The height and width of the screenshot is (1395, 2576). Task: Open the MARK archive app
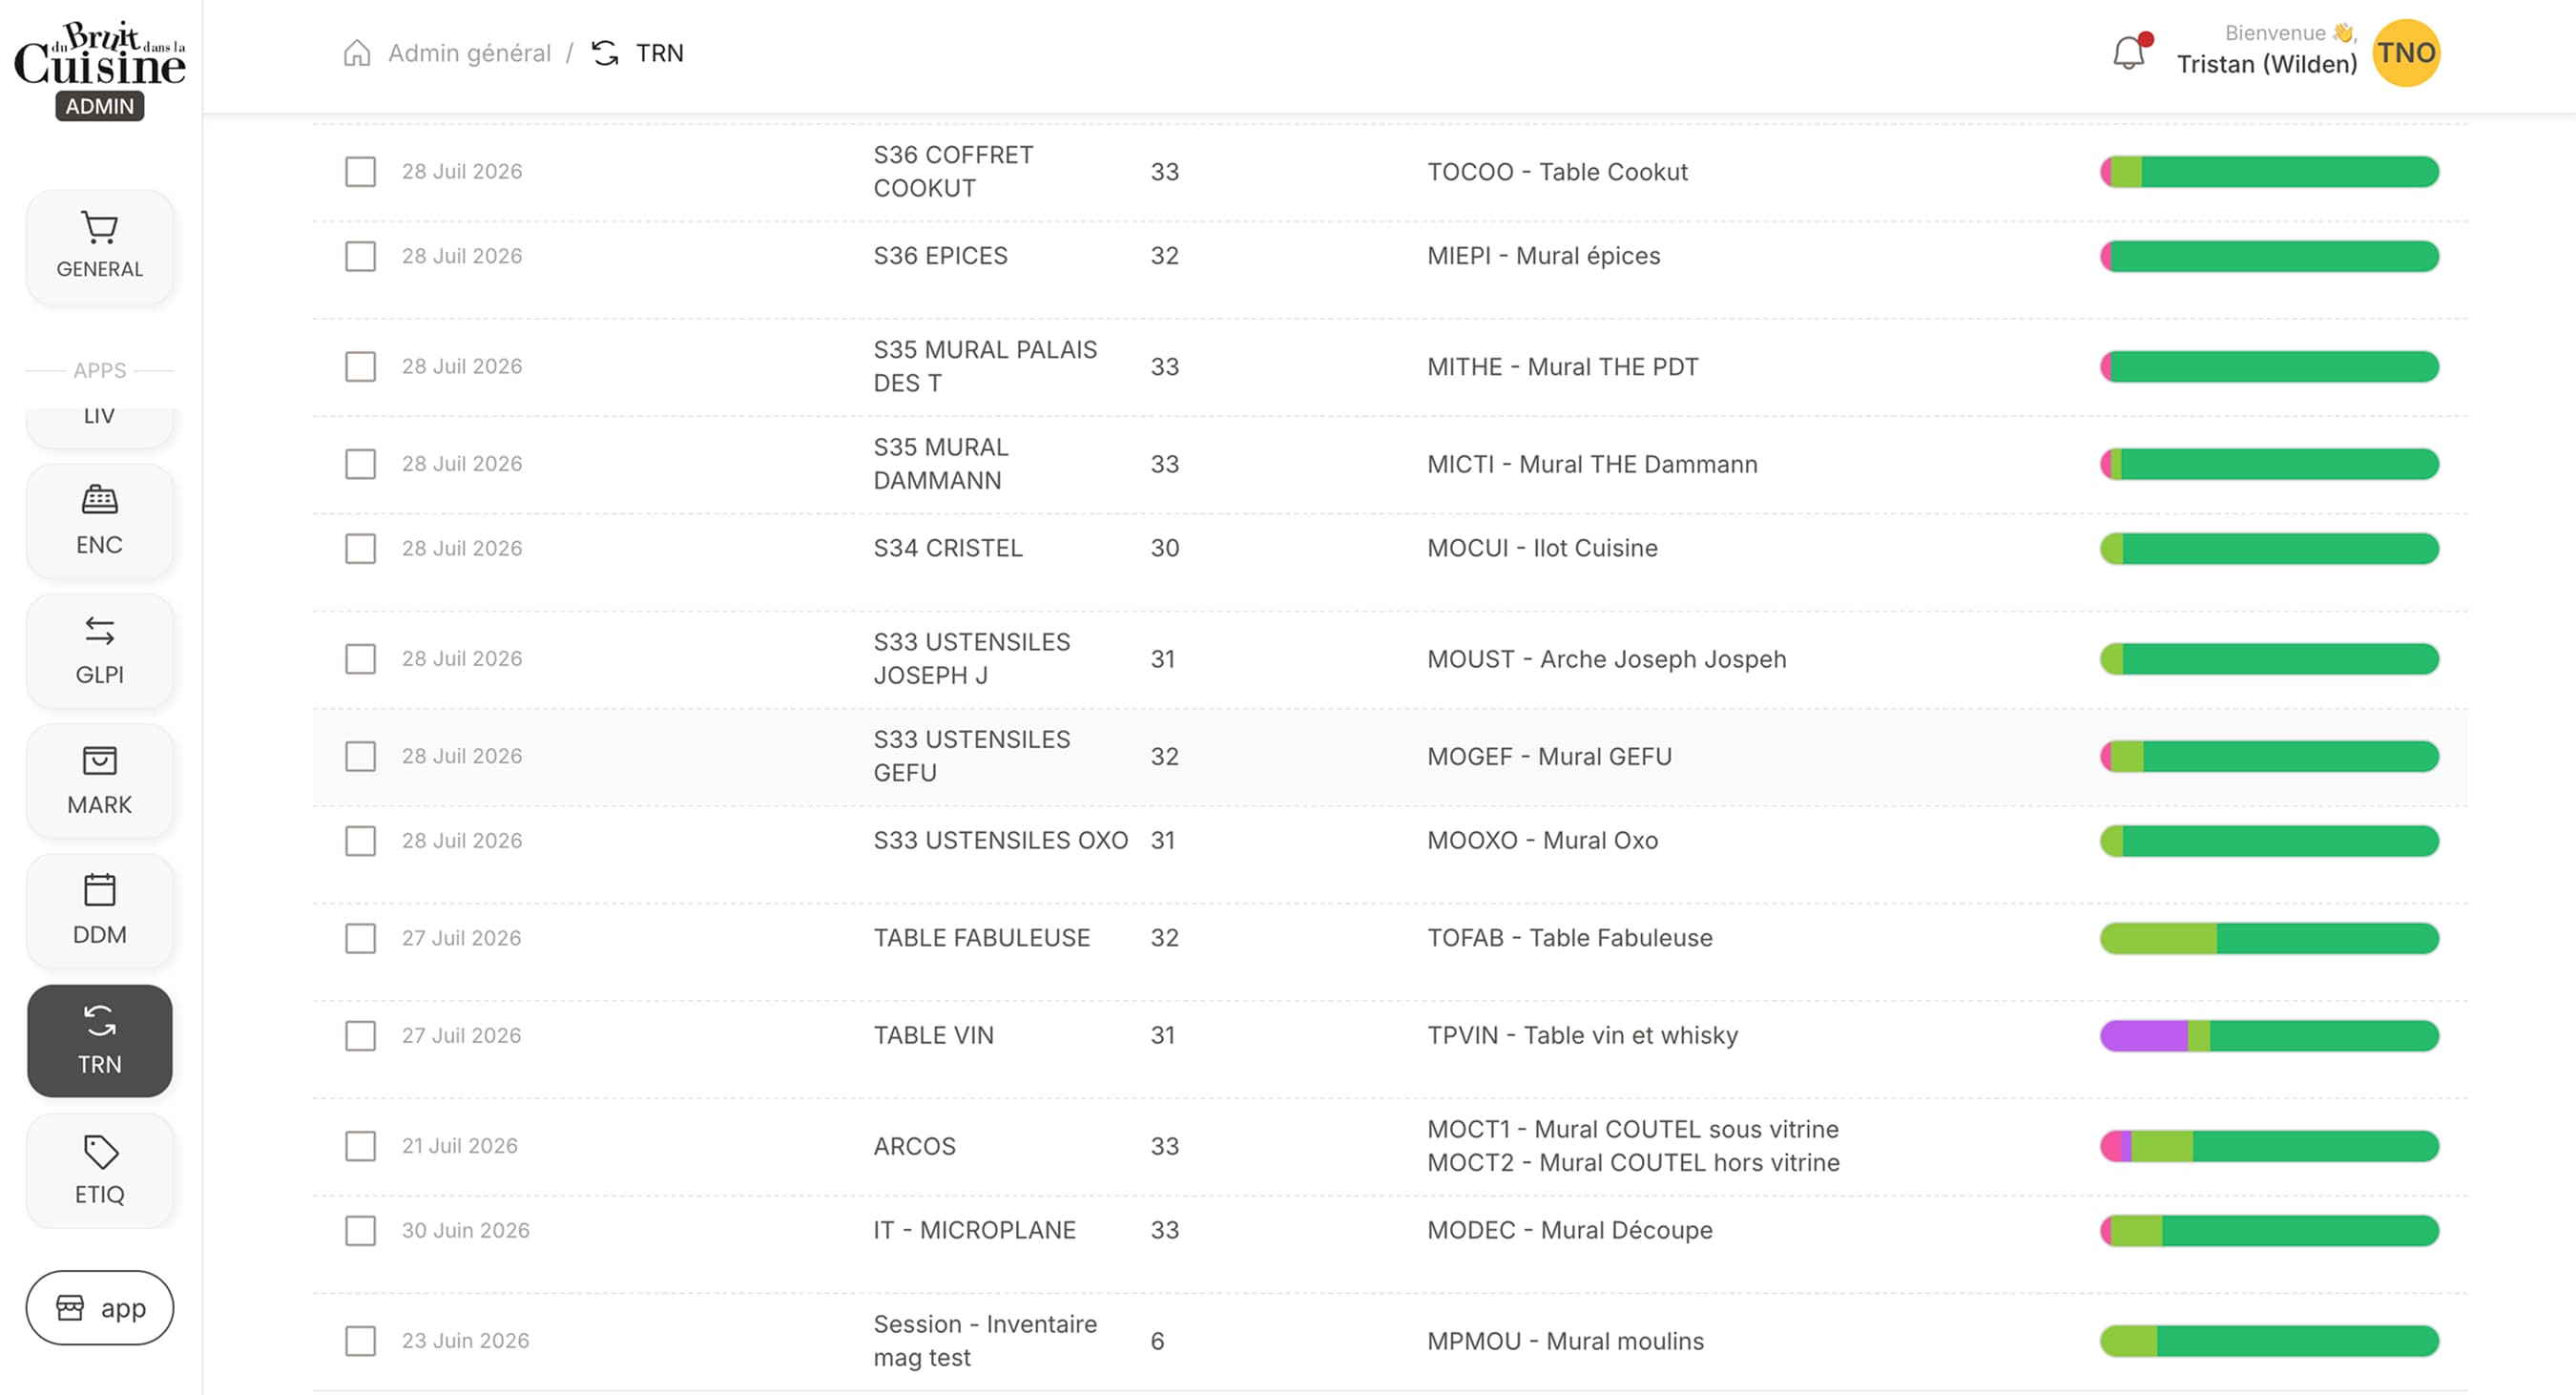tap(99, 781)
